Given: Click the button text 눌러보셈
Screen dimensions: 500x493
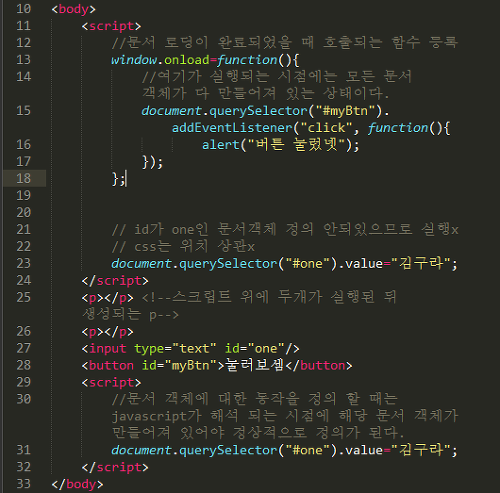Looking at the screenshot, I should (255, 365).
